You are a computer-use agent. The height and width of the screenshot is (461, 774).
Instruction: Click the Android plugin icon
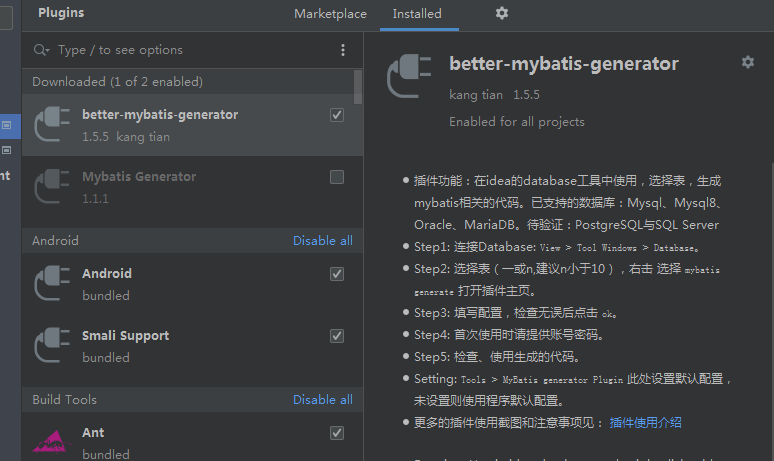point(52,283)
